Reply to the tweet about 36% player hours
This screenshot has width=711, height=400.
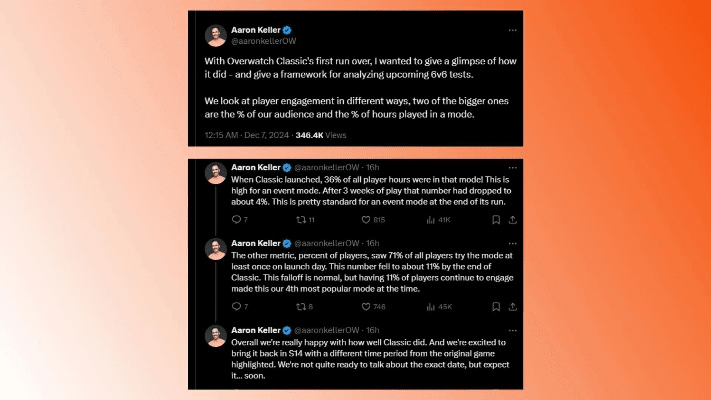(237, 219)
